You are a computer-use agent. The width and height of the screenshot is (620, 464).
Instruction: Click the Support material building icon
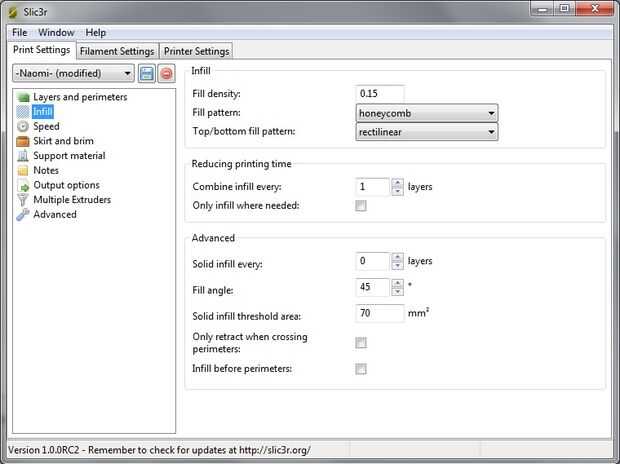23,156
